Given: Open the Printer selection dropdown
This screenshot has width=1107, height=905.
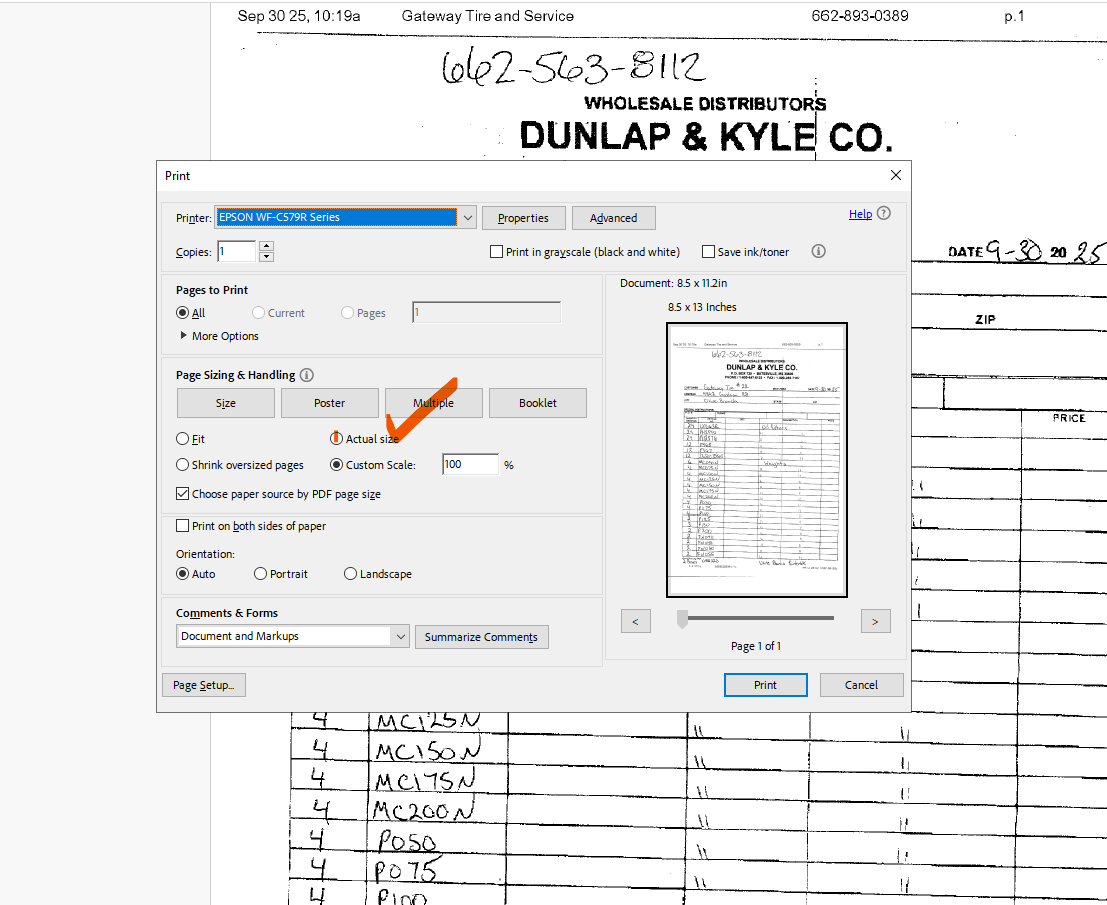Looking at the screenshot, I should click(x=346, y=217).
